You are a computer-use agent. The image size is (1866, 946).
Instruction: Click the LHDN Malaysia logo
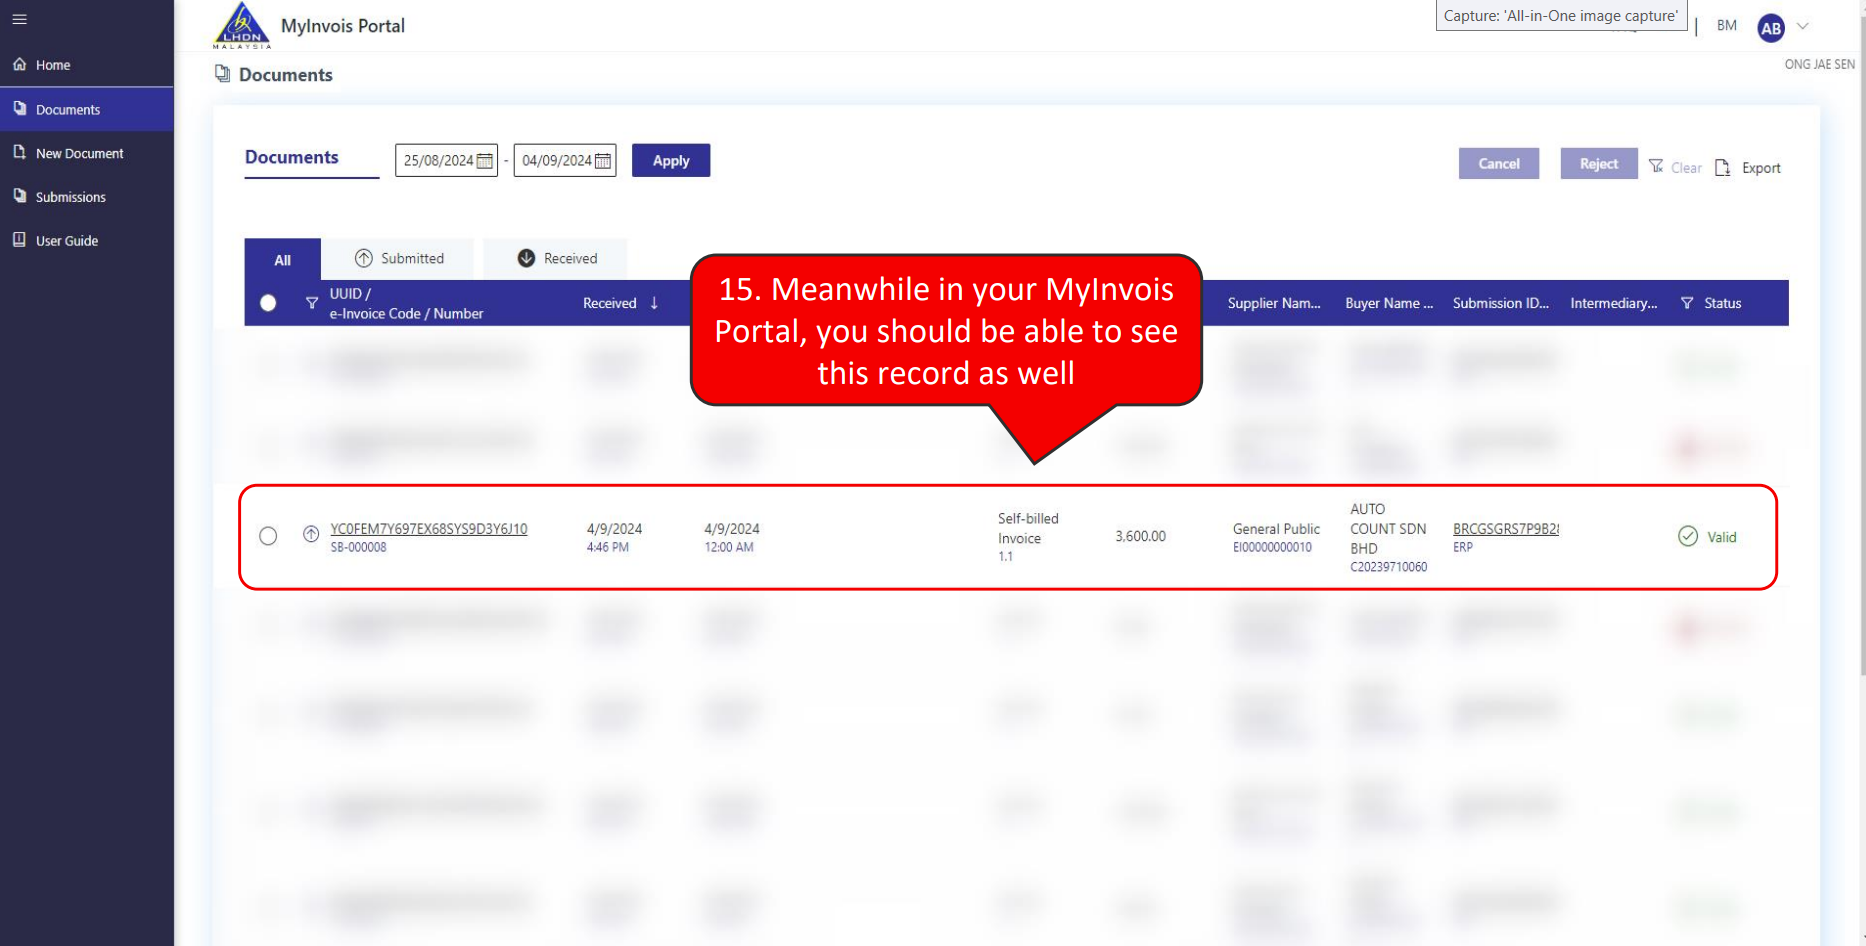click(x=241, y=26)
